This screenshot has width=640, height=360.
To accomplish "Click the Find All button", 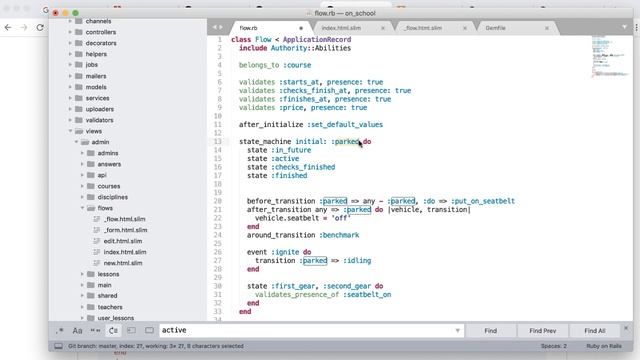I will point(595,331).
